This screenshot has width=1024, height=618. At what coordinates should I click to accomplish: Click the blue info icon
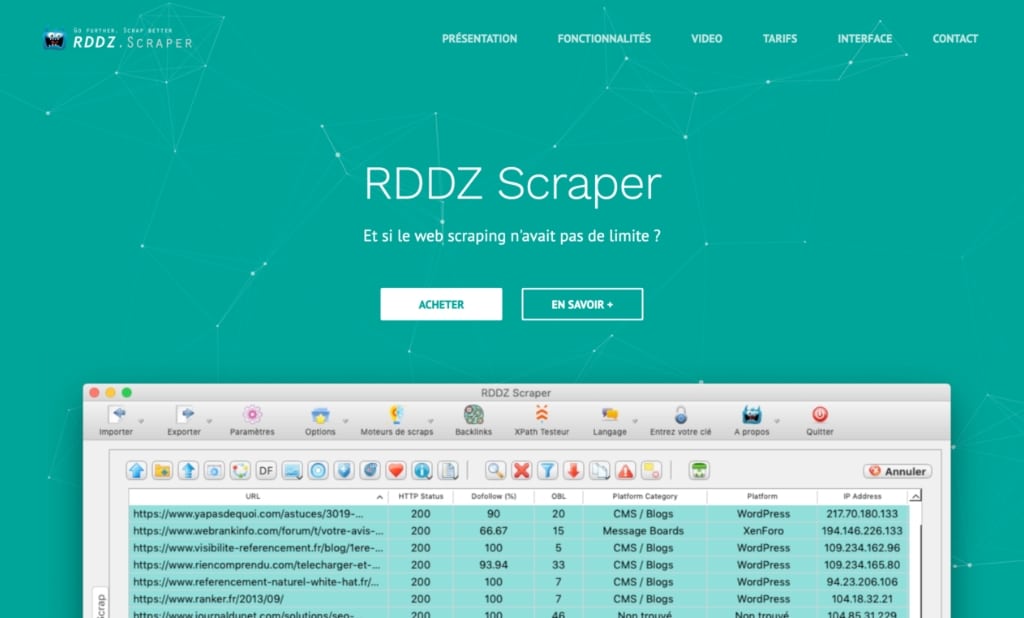coord(422,470)
